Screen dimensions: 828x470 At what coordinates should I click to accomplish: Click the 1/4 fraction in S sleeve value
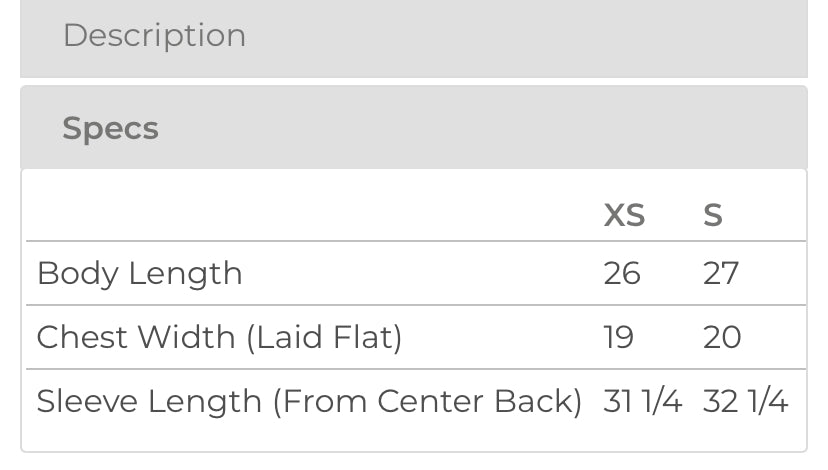click(x=766, y=401)
